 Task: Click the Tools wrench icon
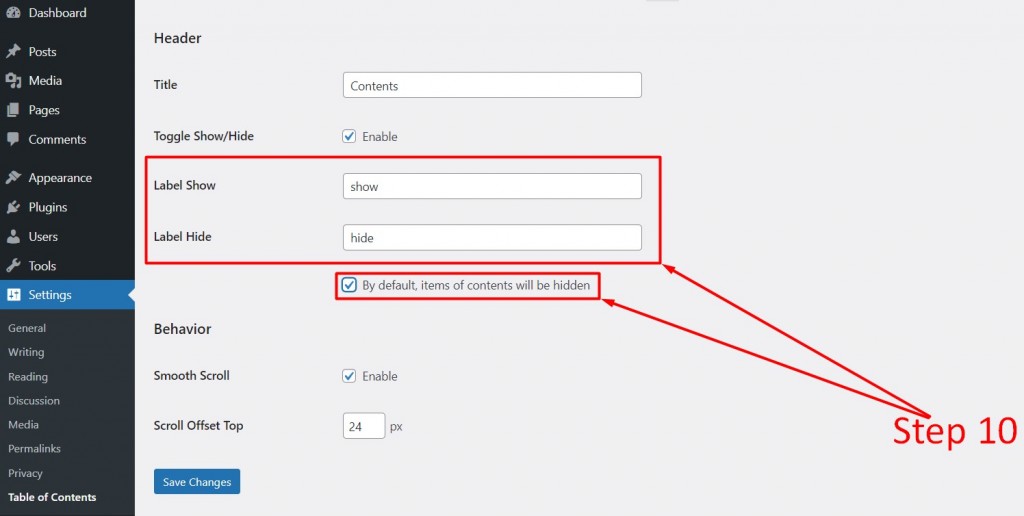coord(13,266)
